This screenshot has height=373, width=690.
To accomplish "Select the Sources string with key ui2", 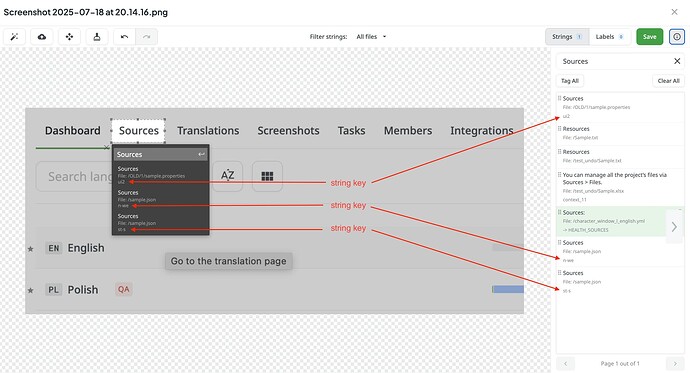I will [x=620, y=107].
